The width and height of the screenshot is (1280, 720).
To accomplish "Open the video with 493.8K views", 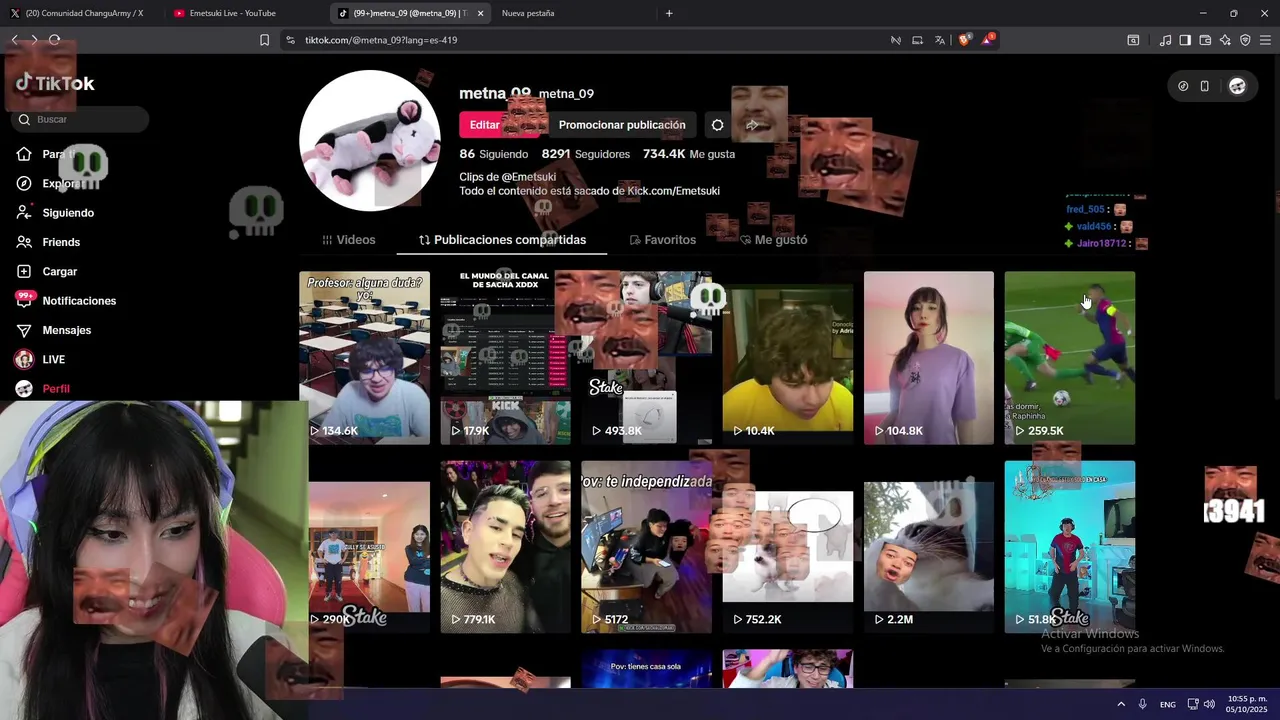I will 646,357.
